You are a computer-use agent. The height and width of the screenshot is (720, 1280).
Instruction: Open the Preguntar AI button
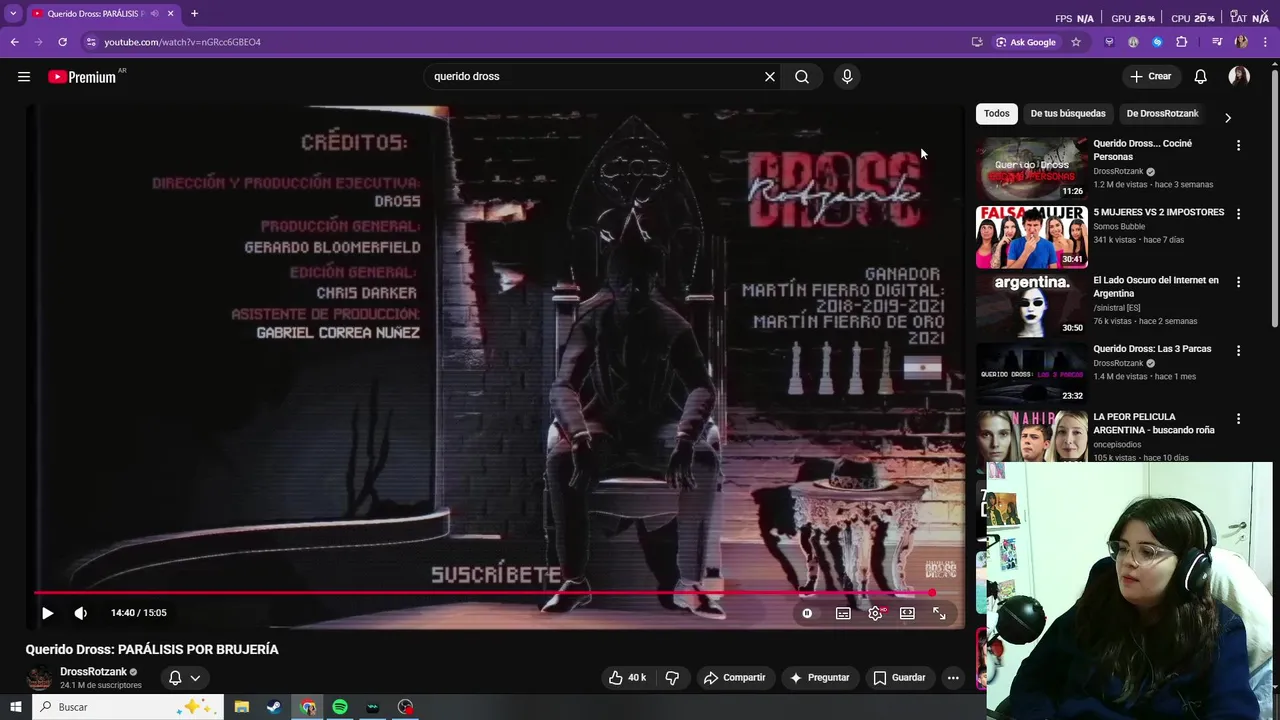(x=819, y=677)
